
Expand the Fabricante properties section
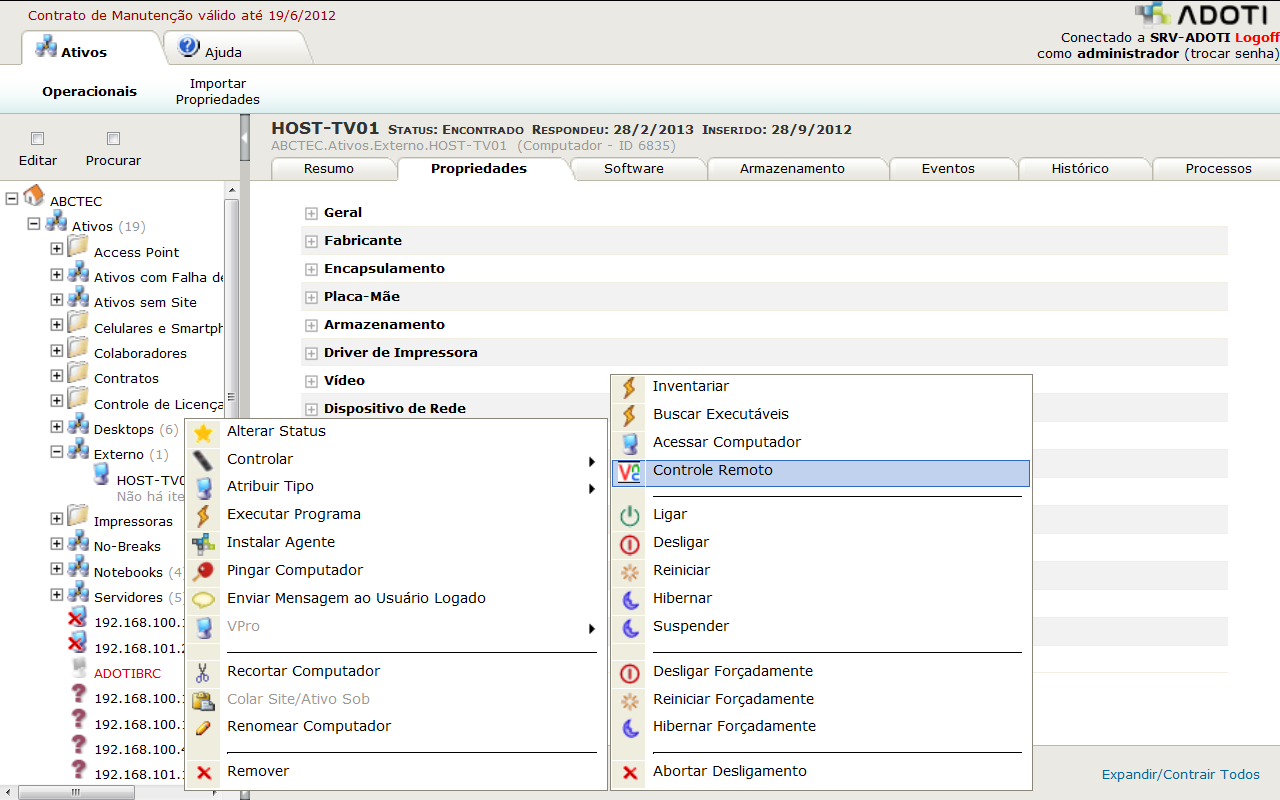click(x=312, y=241)
